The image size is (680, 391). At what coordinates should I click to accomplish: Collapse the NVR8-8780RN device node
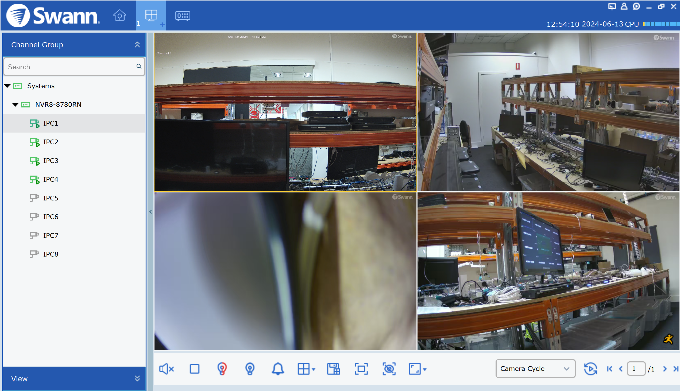(x=15, y=104)
